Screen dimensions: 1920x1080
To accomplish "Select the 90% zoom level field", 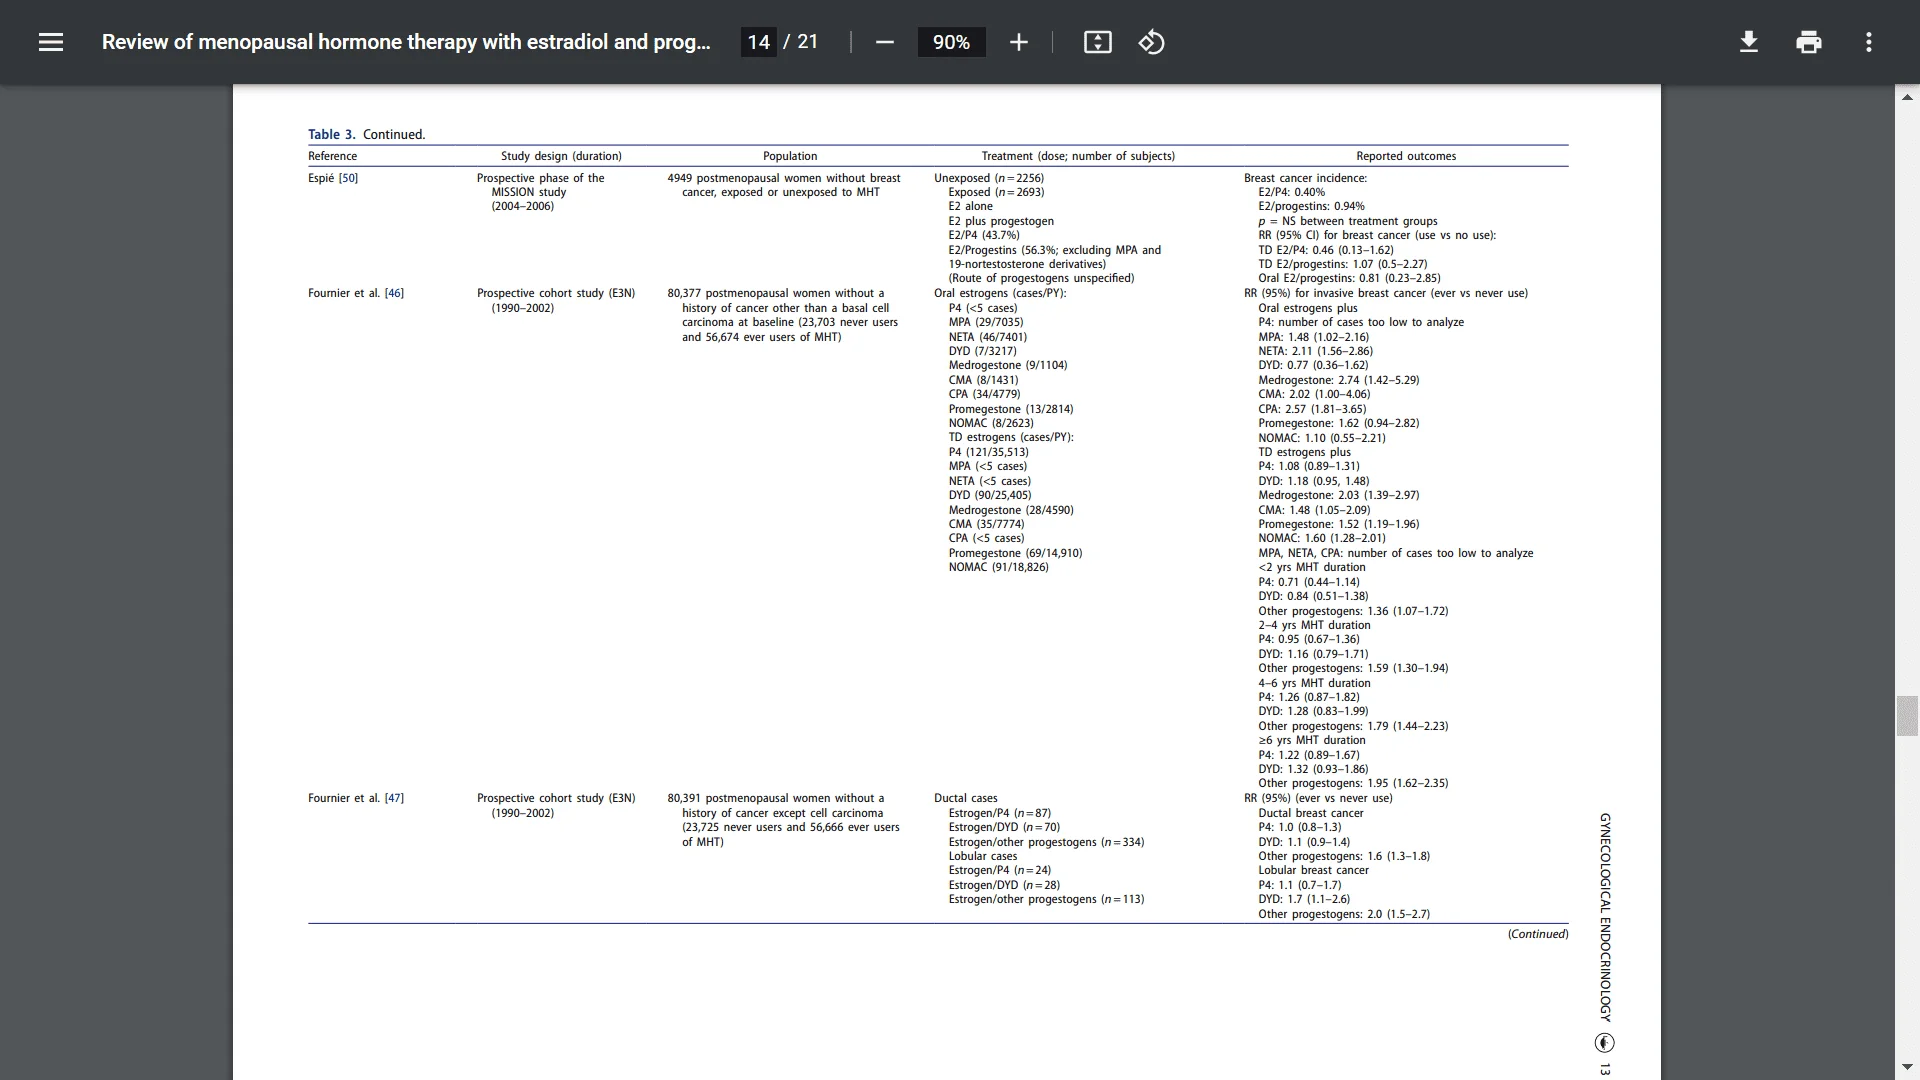I will tap(951, 42).
